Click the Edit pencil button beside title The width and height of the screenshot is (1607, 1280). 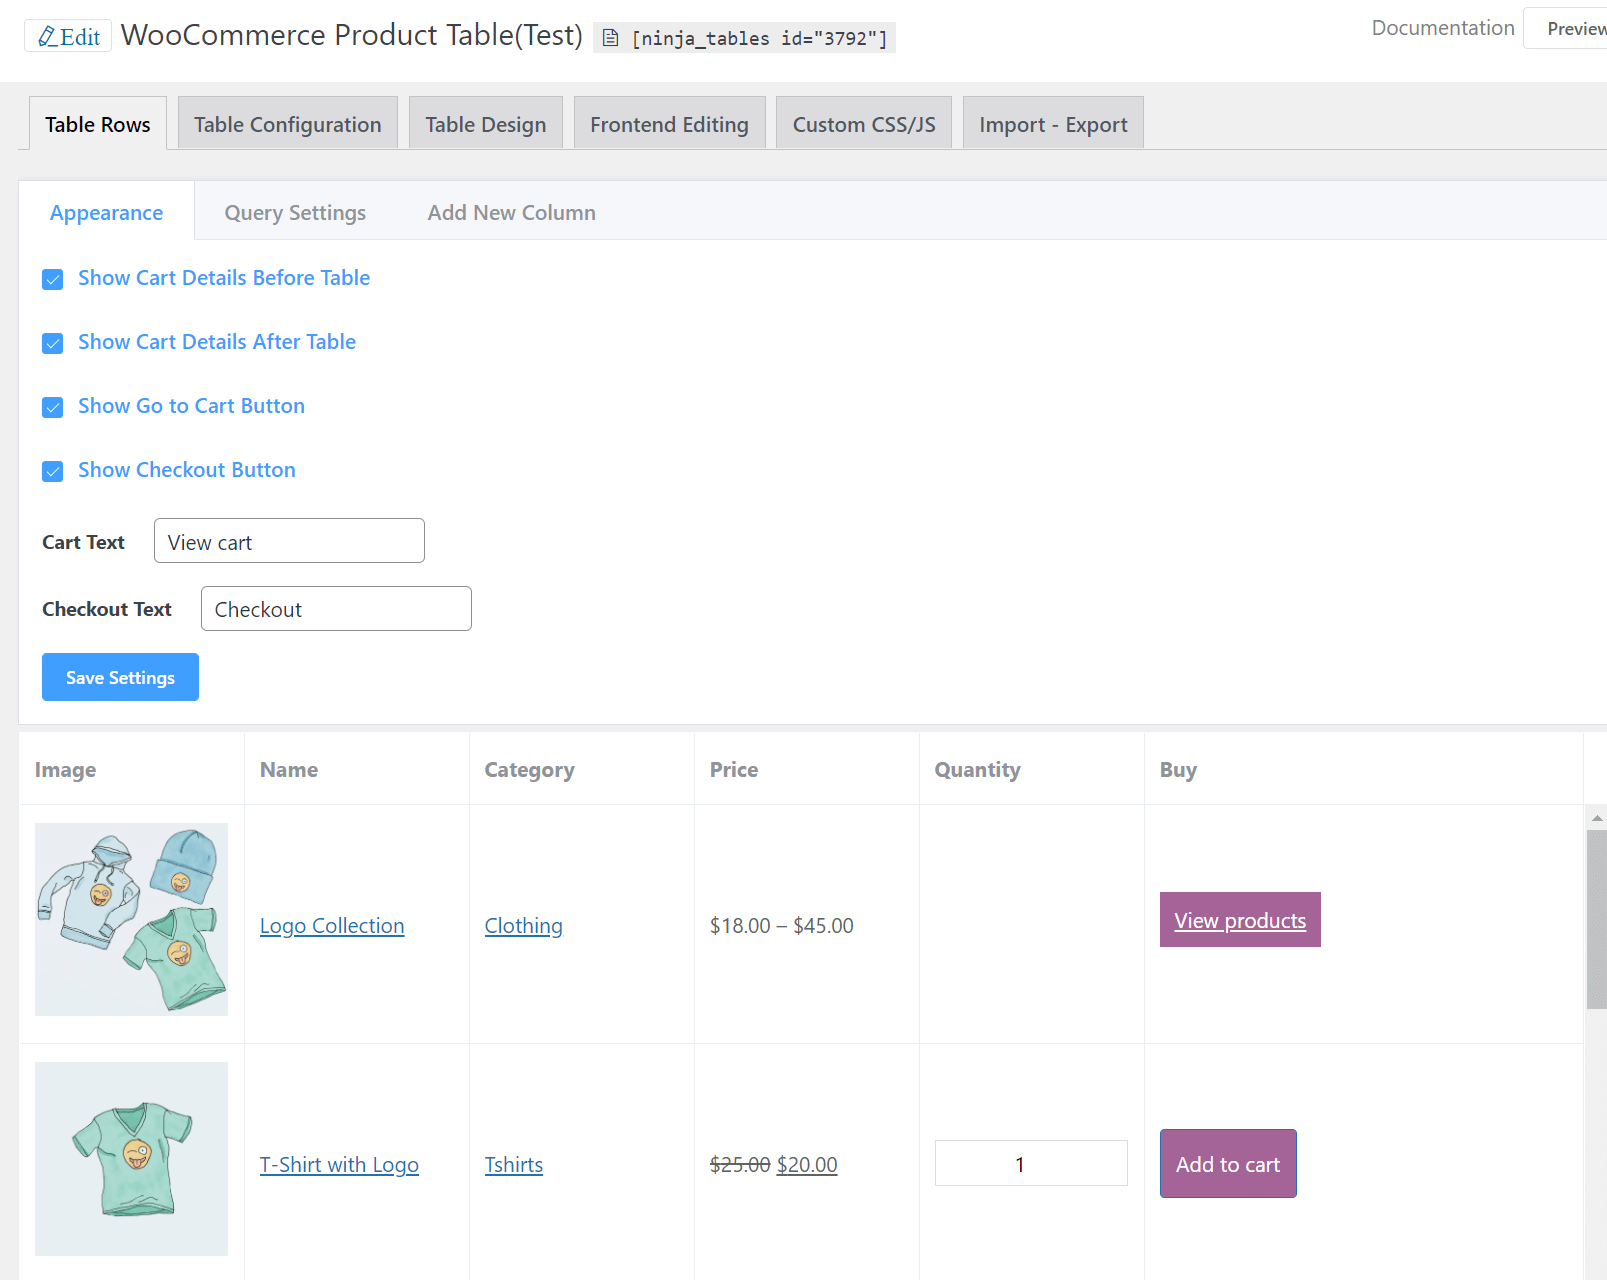(68, 37)
